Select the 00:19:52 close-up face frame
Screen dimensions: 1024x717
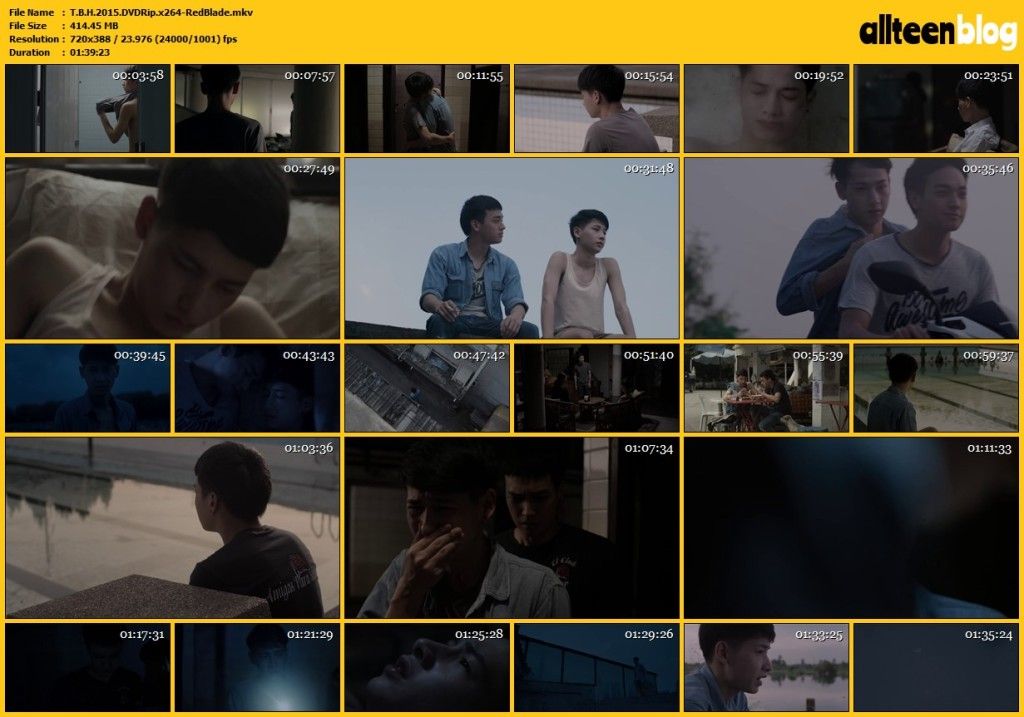click(767, 108)
